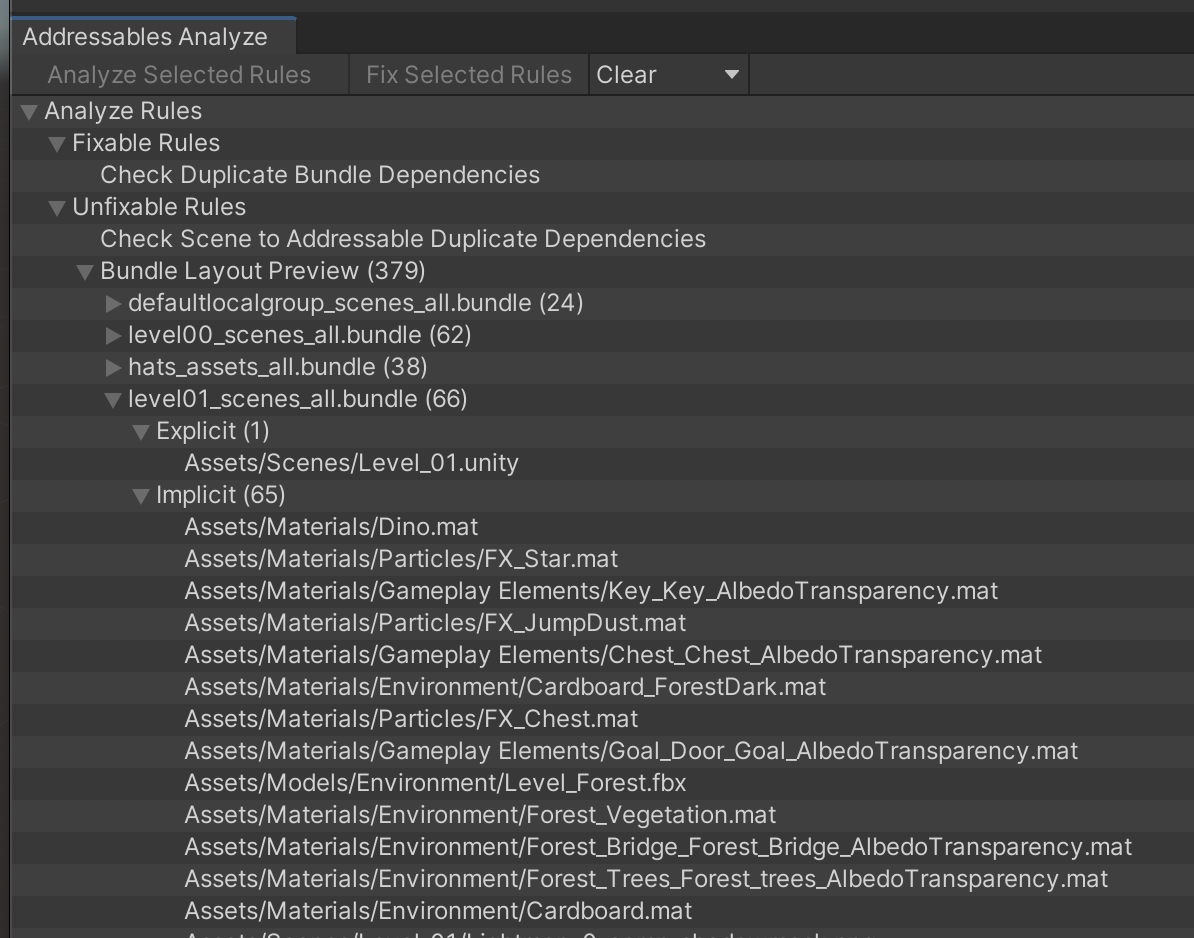
Task: Select the Assets/Scenes/Level_01.unity entry
Action: [x=352, y=463]
